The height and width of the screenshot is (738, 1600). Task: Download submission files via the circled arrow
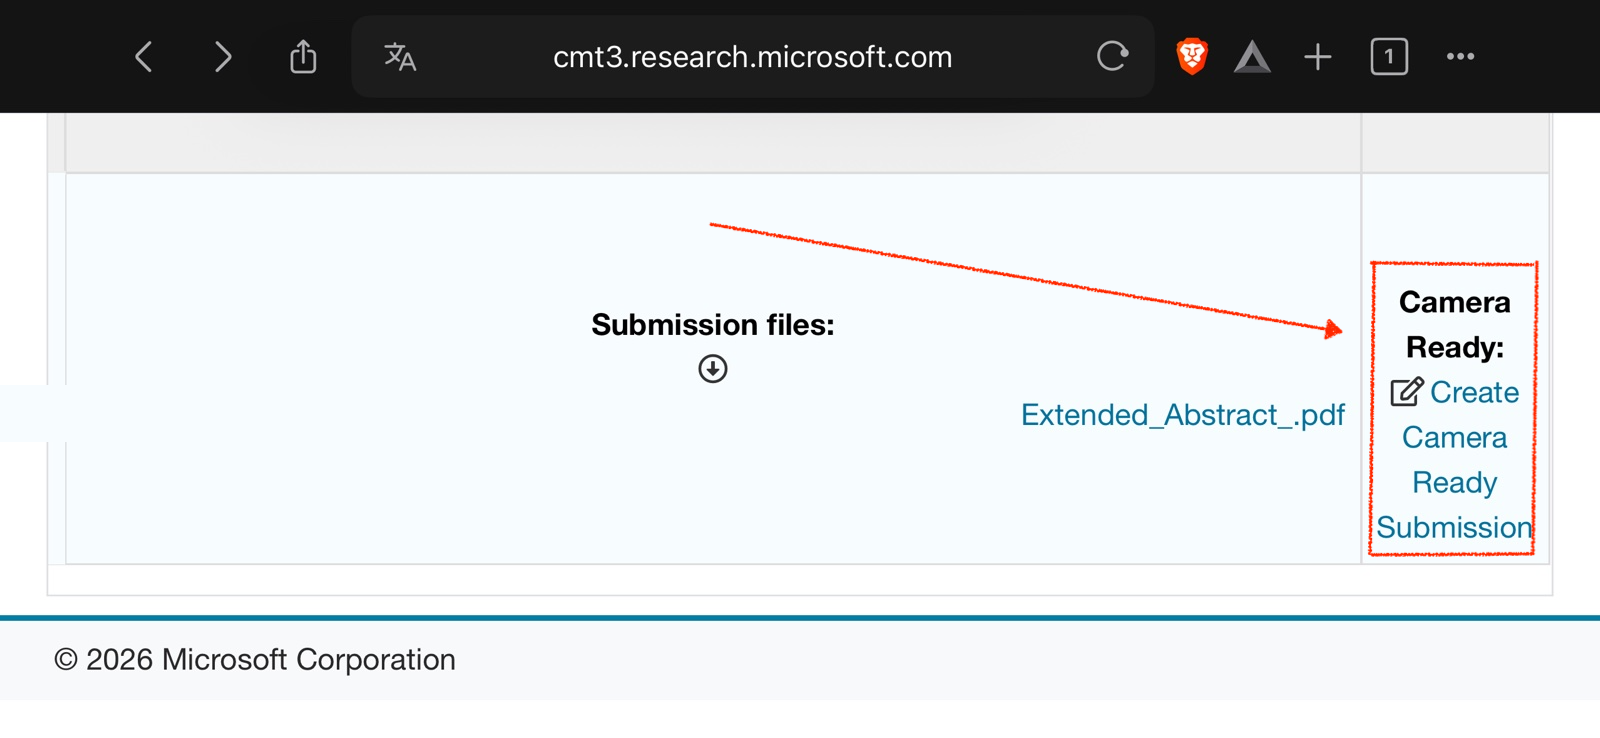713,369
